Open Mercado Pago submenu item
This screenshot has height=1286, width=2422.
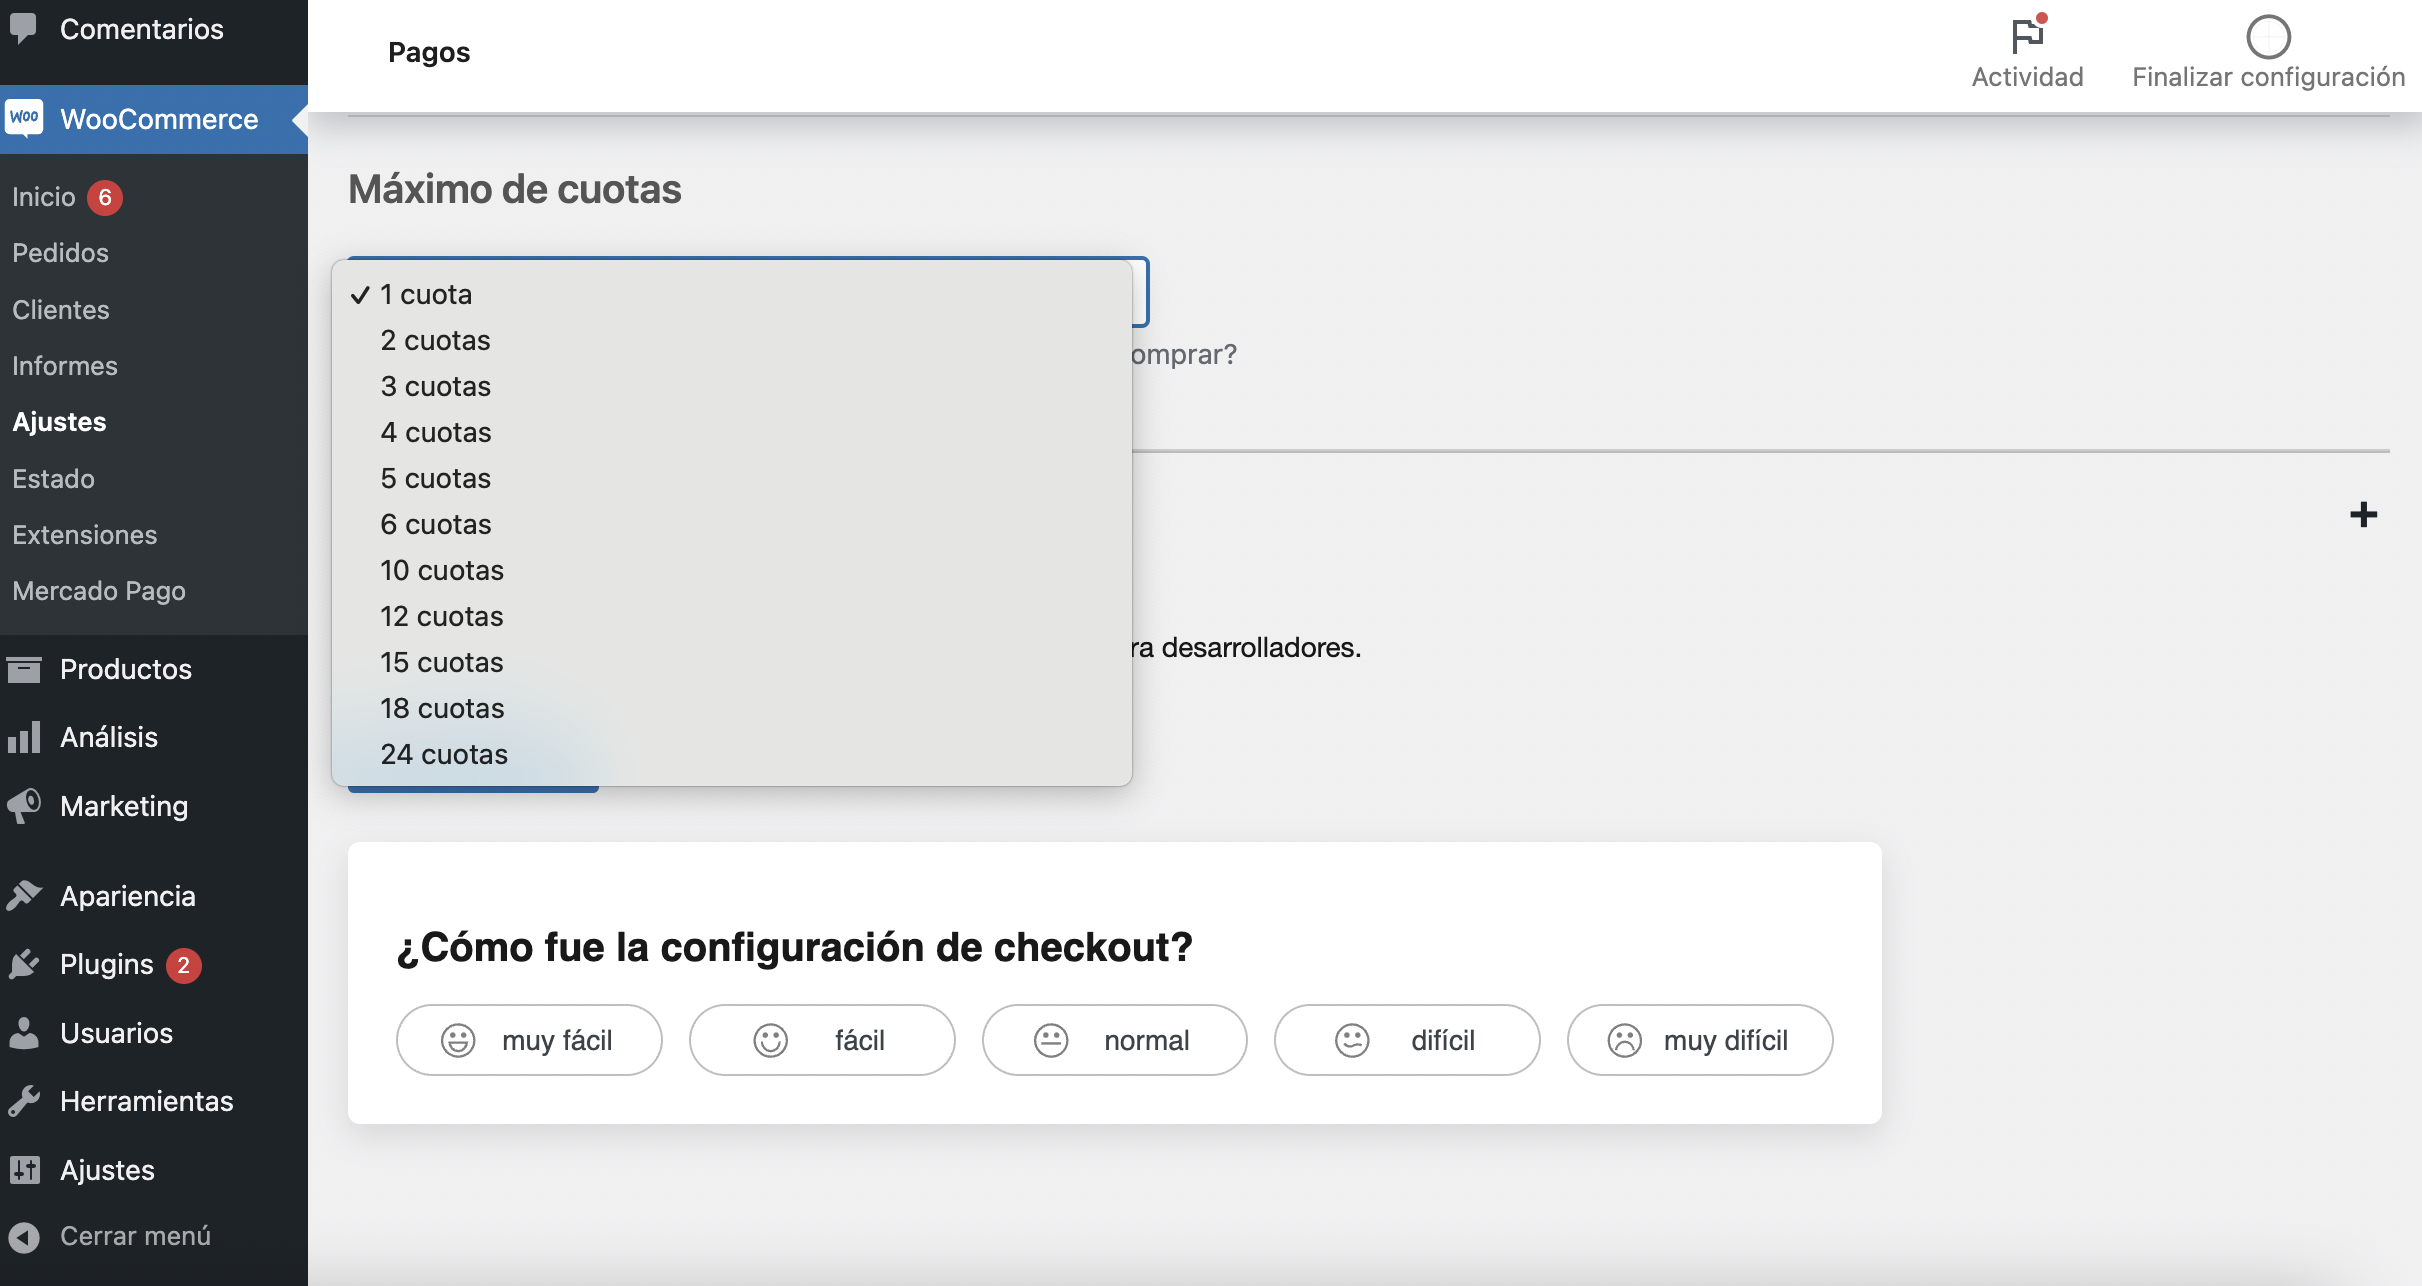tap(99, 591)
